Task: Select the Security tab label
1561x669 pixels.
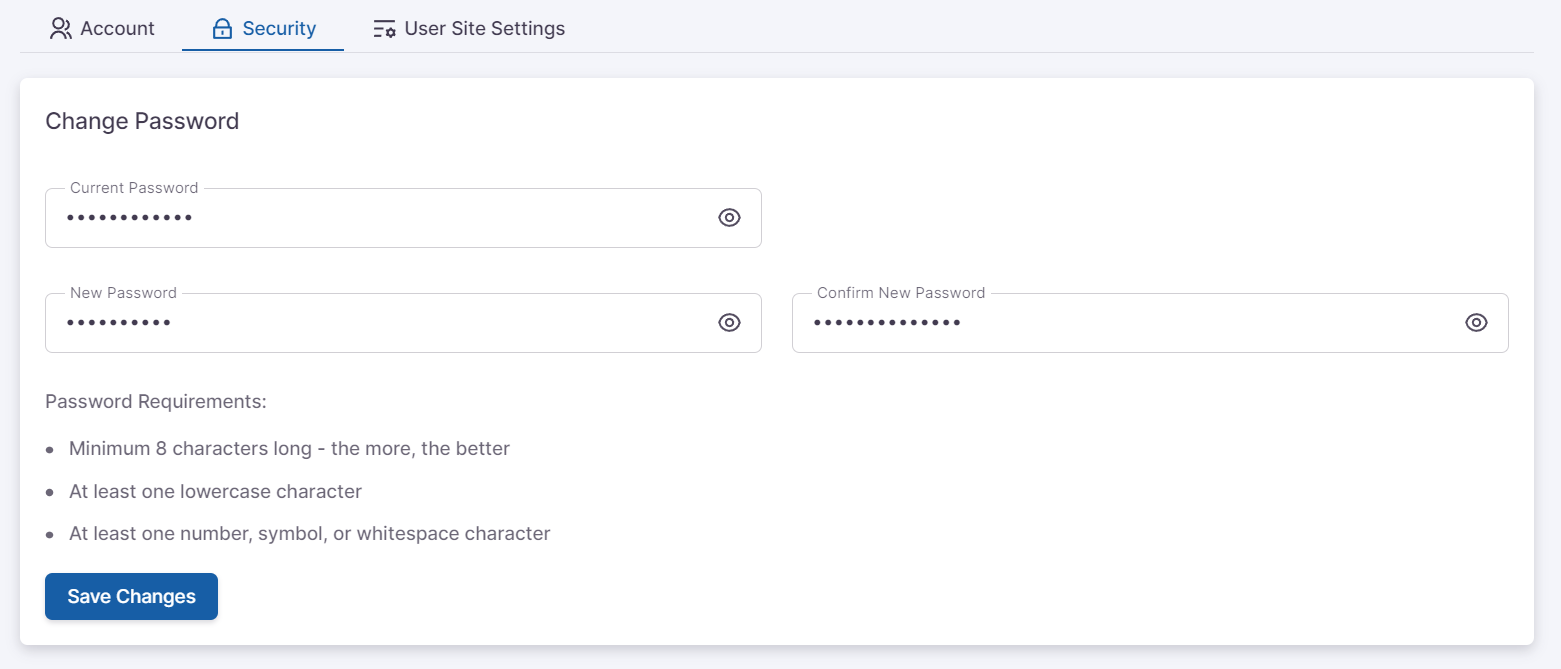Action: pyautogui.click(x=279, y=29)
